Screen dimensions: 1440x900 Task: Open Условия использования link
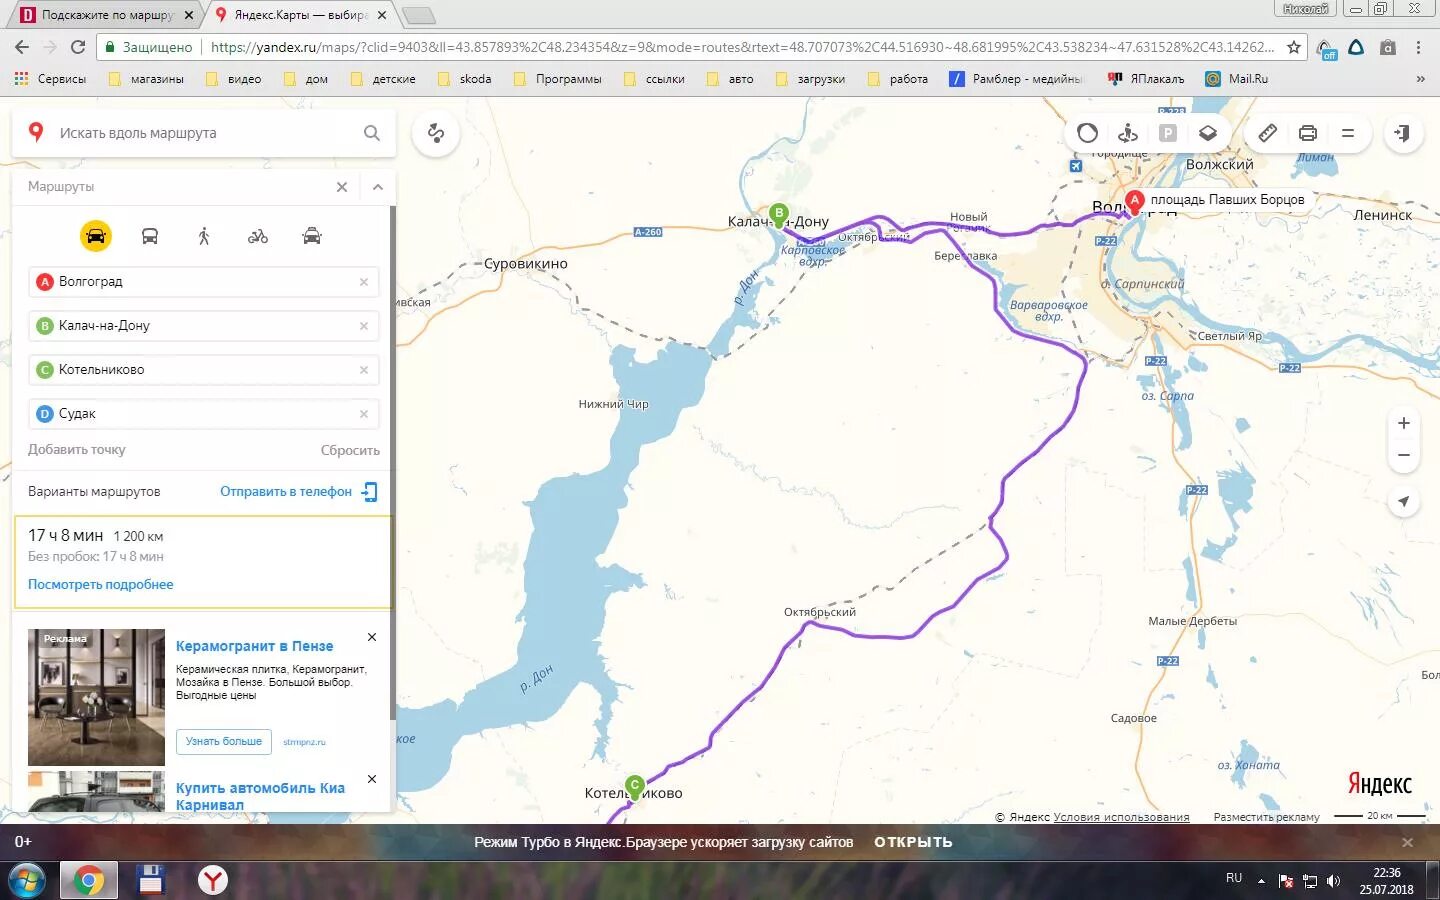click(x=1121, y=817)
